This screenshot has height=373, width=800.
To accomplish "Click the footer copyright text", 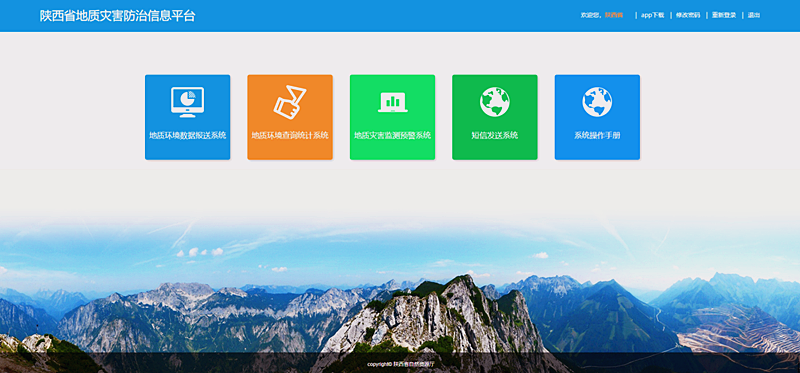I will (x=400, y=364).
